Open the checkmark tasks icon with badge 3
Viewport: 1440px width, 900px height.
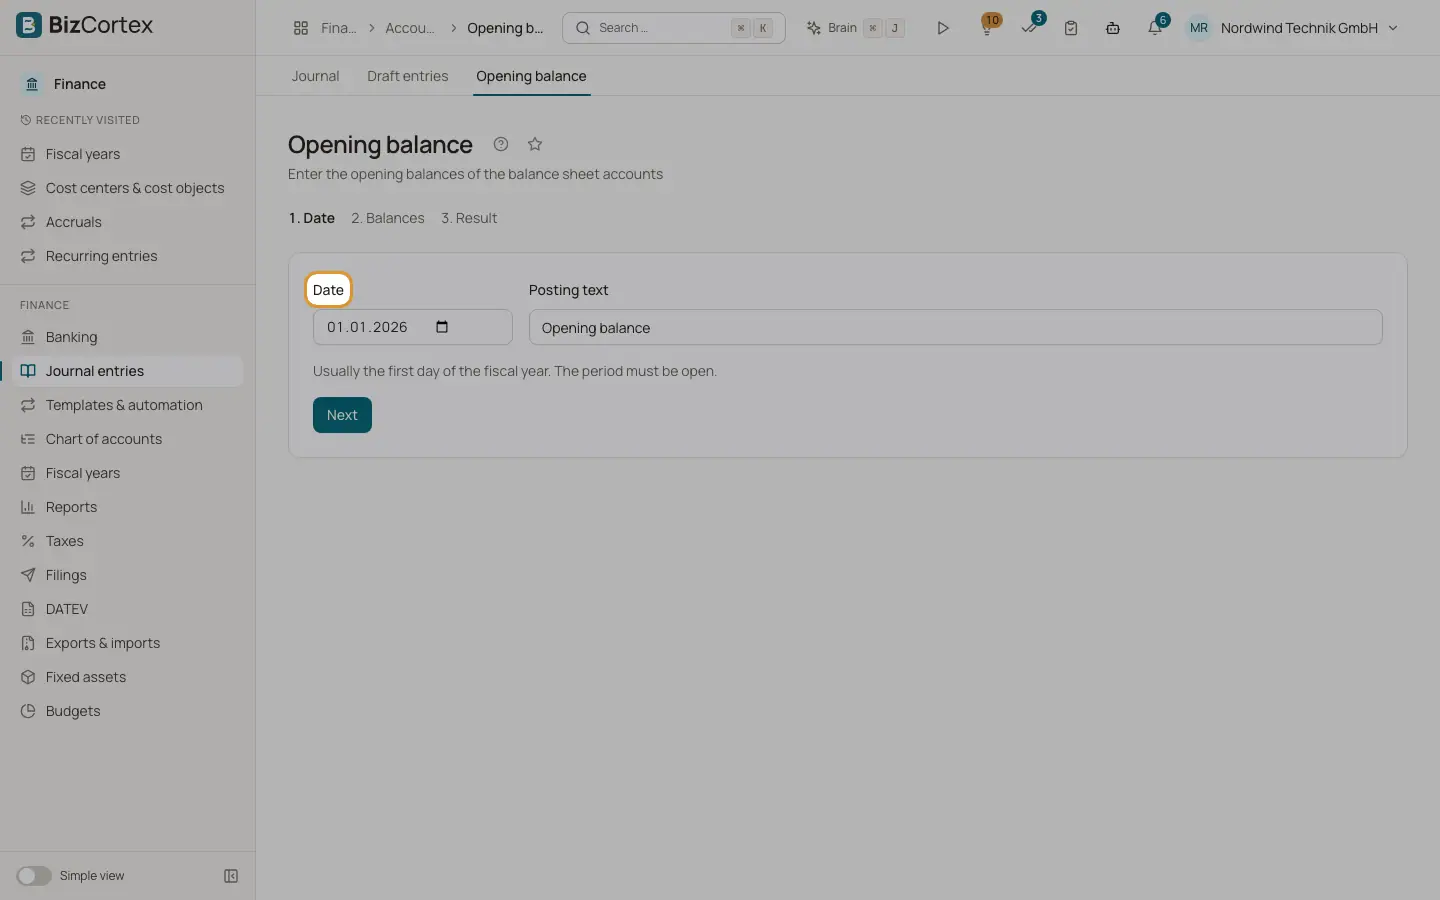click(1030, 27)
